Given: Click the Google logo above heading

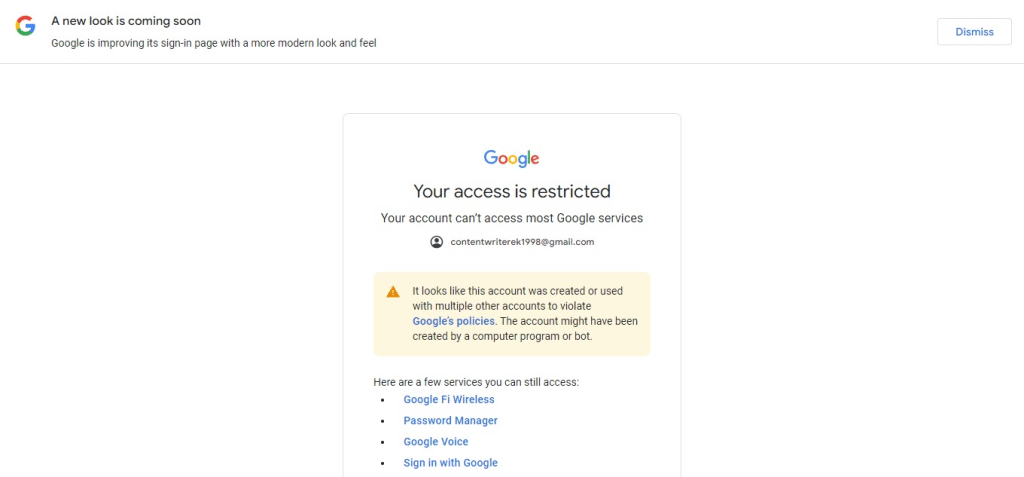Looking at the screenshot, I should (x=511, y=158).
